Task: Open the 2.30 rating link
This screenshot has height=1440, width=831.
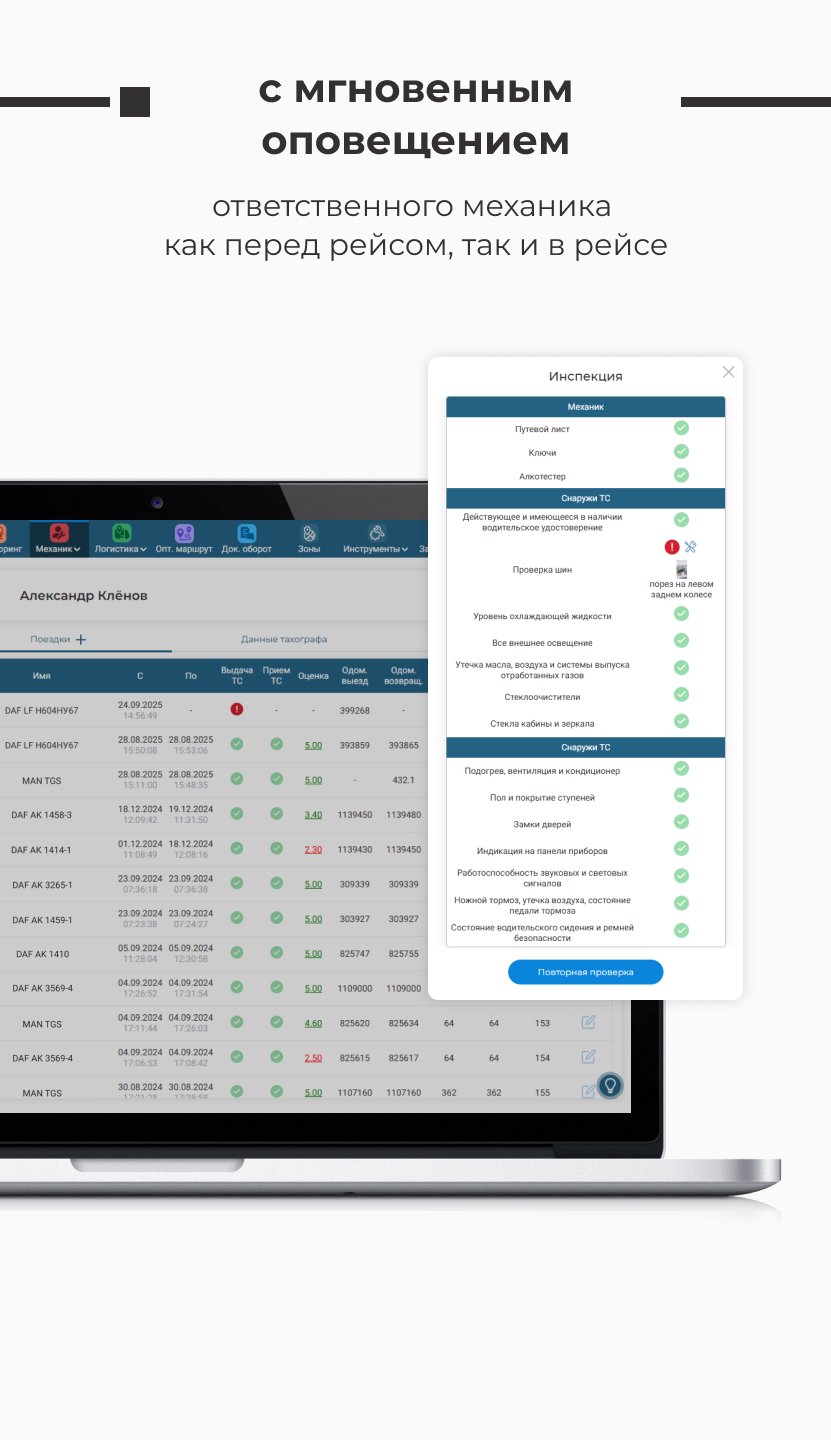Action: pyautogui.click(x=313, y=849)
